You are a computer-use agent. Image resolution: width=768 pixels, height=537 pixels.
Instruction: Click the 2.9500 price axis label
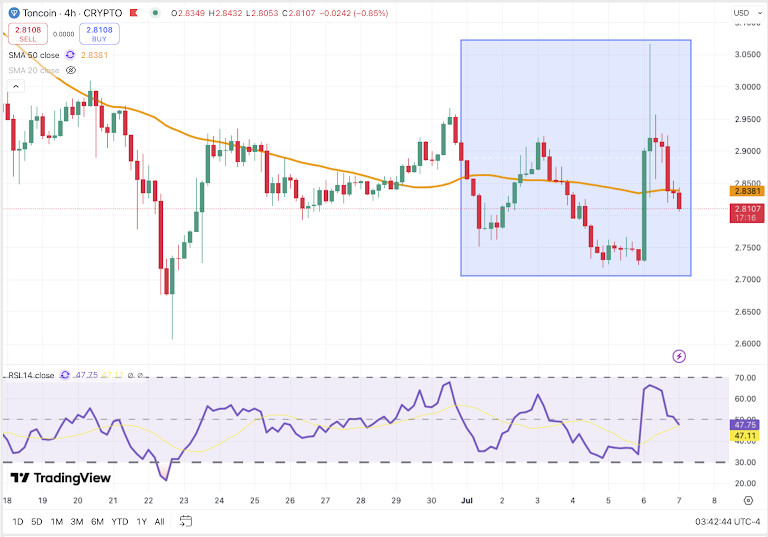747,119
